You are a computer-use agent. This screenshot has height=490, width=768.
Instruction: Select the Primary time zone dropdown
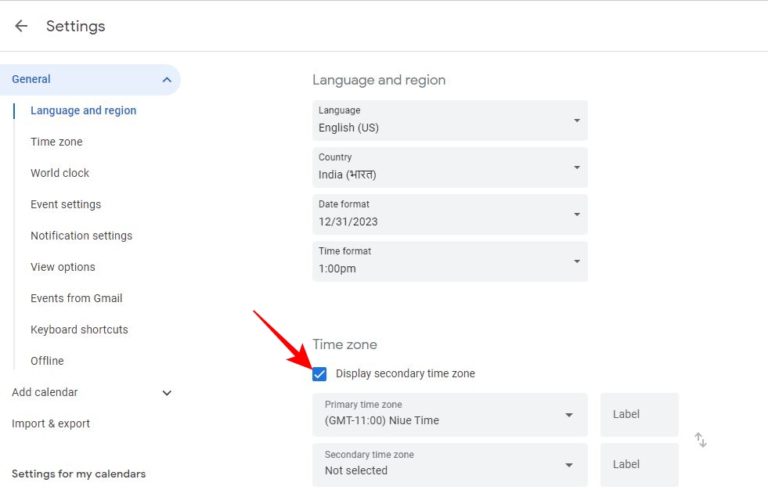(x=449, y=414)
